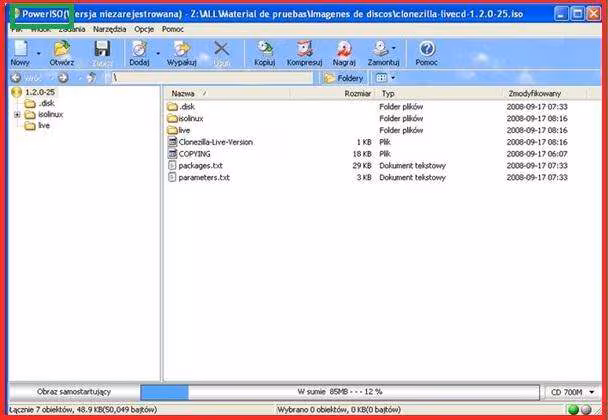Screen dimensions: 608x420
Task: Open the Widok menu
Action: pyautogui.click(x=41, y=29)
